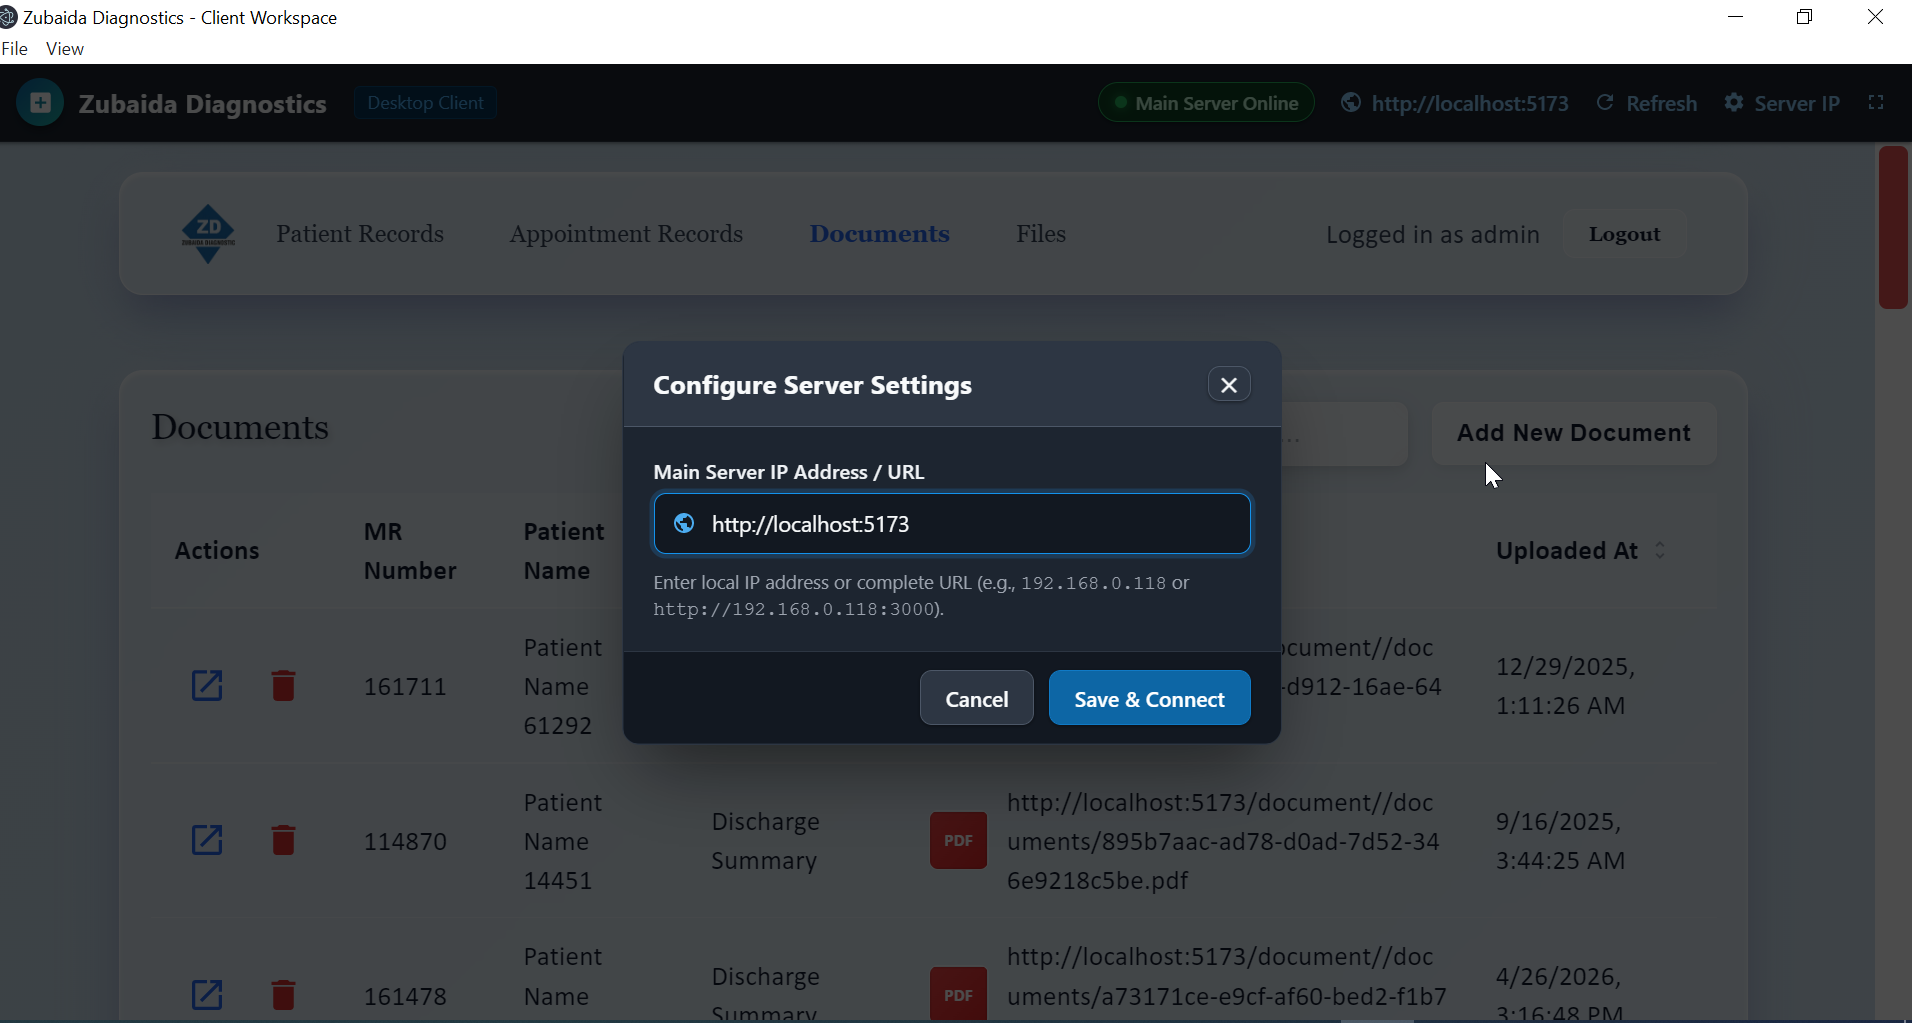
Task: Click the Server IP label
Action: click(1797, 104)
